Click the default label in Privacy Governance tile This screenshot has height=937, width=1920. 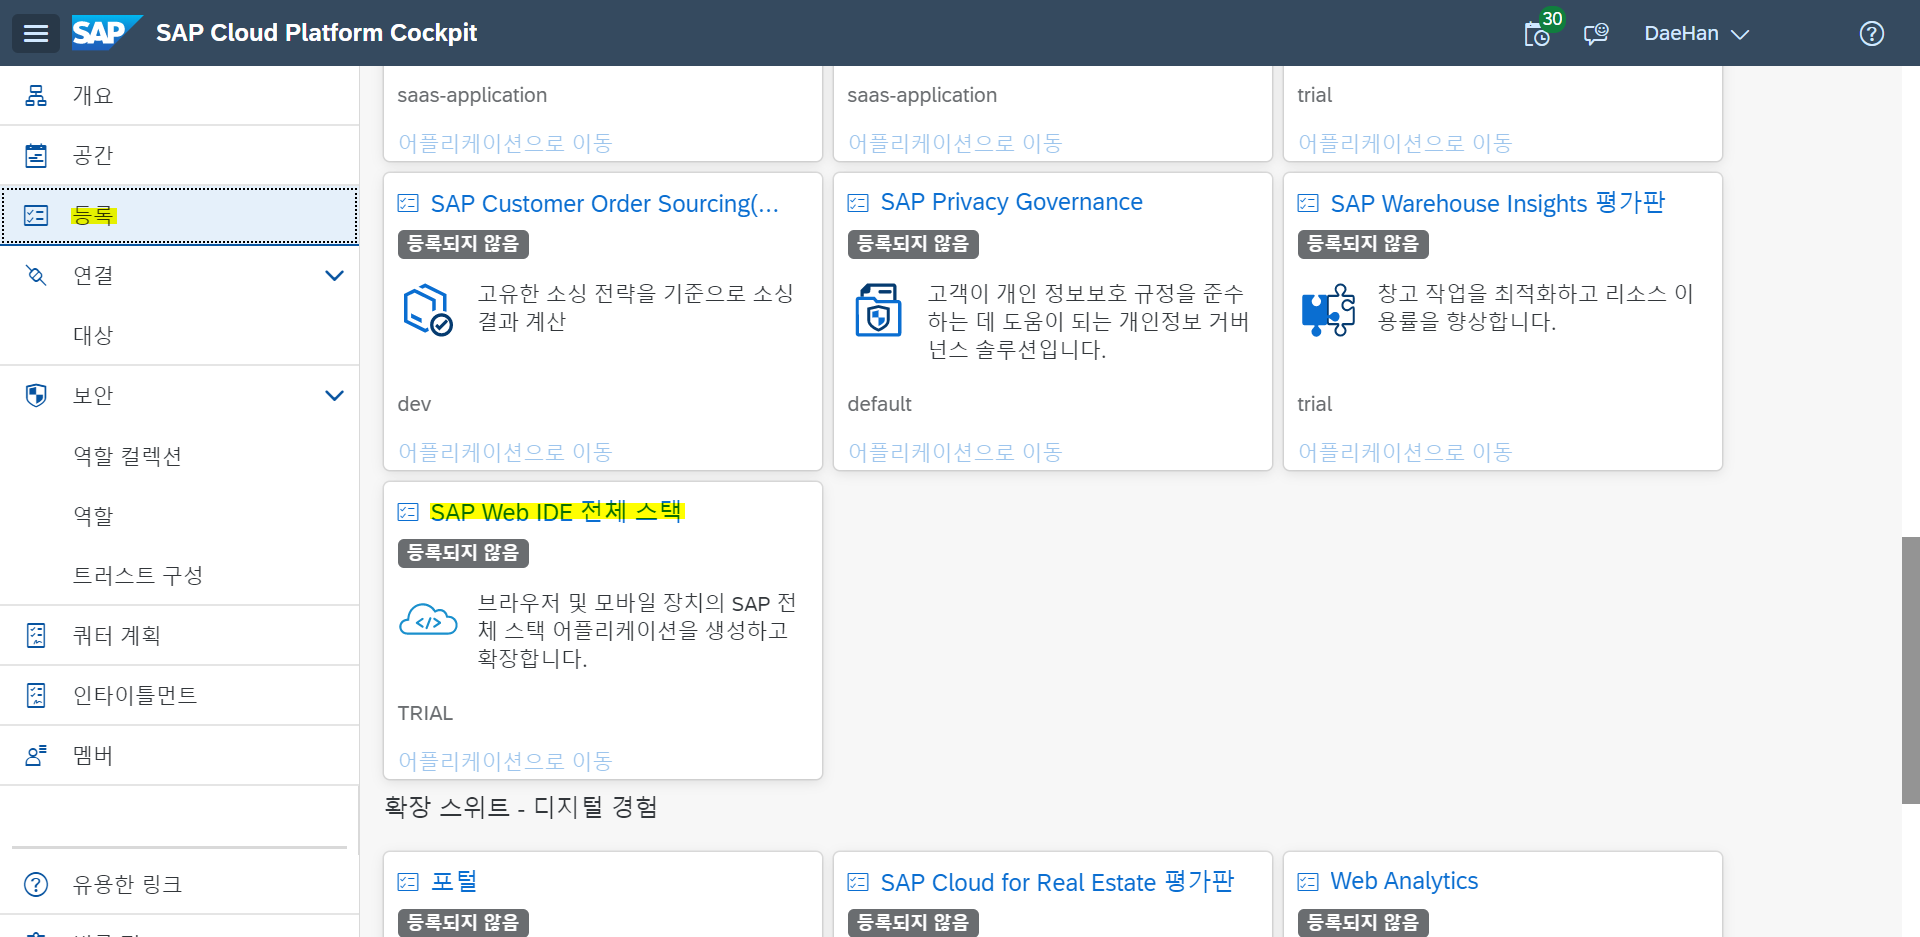point(879,404)
